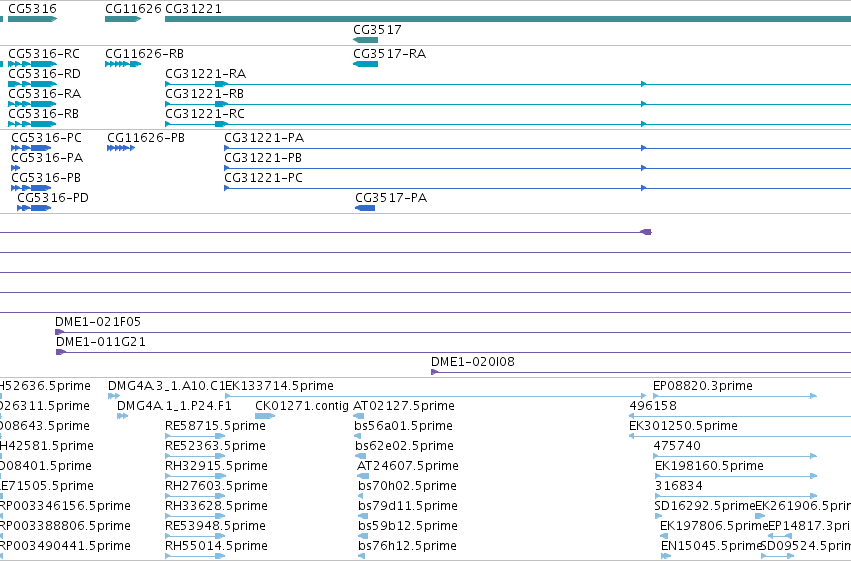Select EST RE53948.5prime
The height and width of the screenshot is (561, 851).
click(215, 526)
